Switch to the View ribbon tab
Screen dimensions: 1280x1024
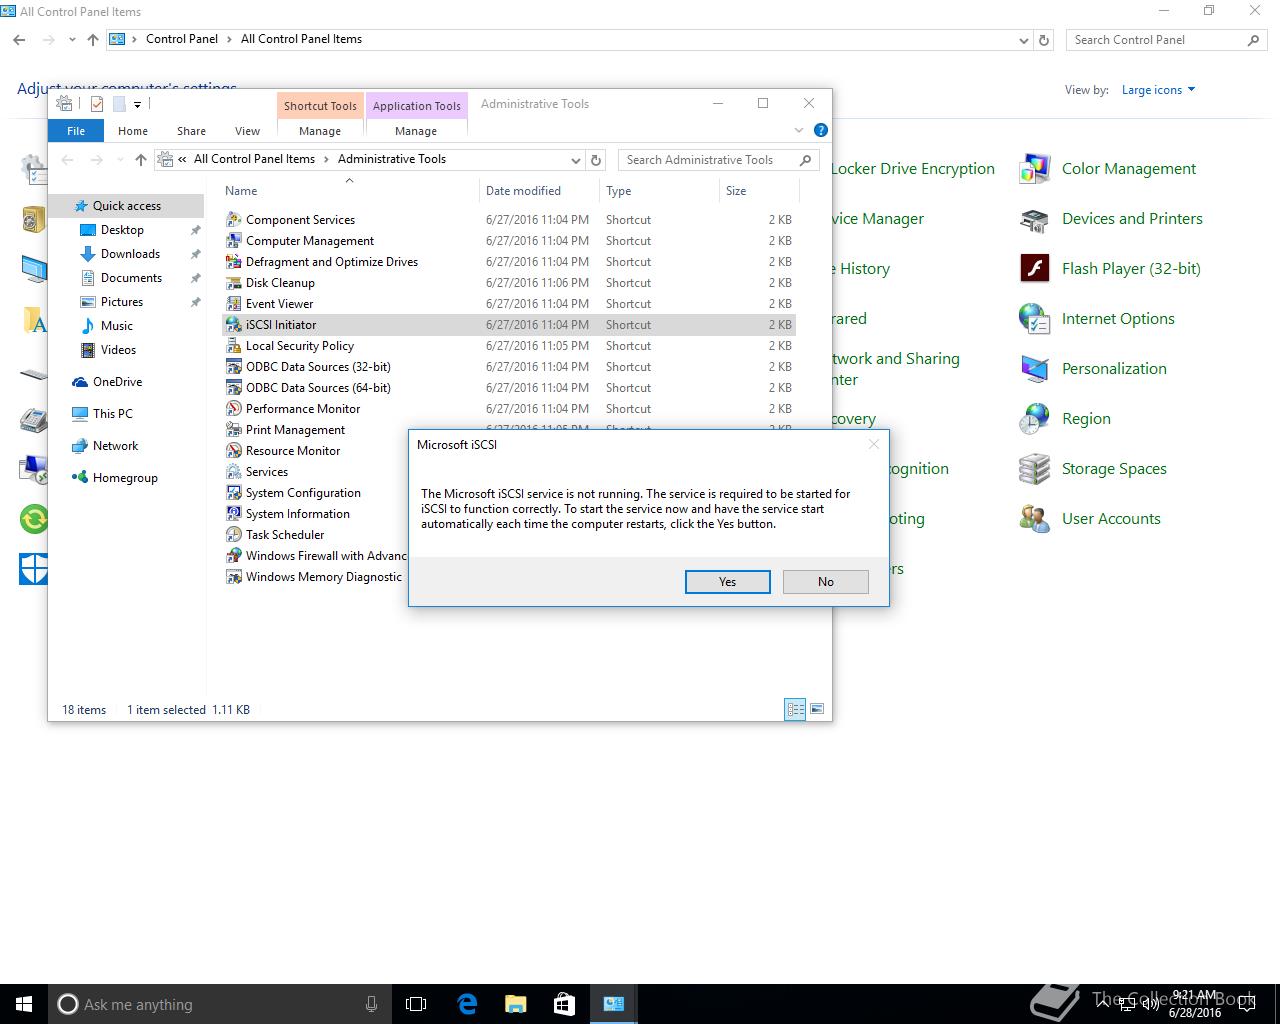click(247, 131)
